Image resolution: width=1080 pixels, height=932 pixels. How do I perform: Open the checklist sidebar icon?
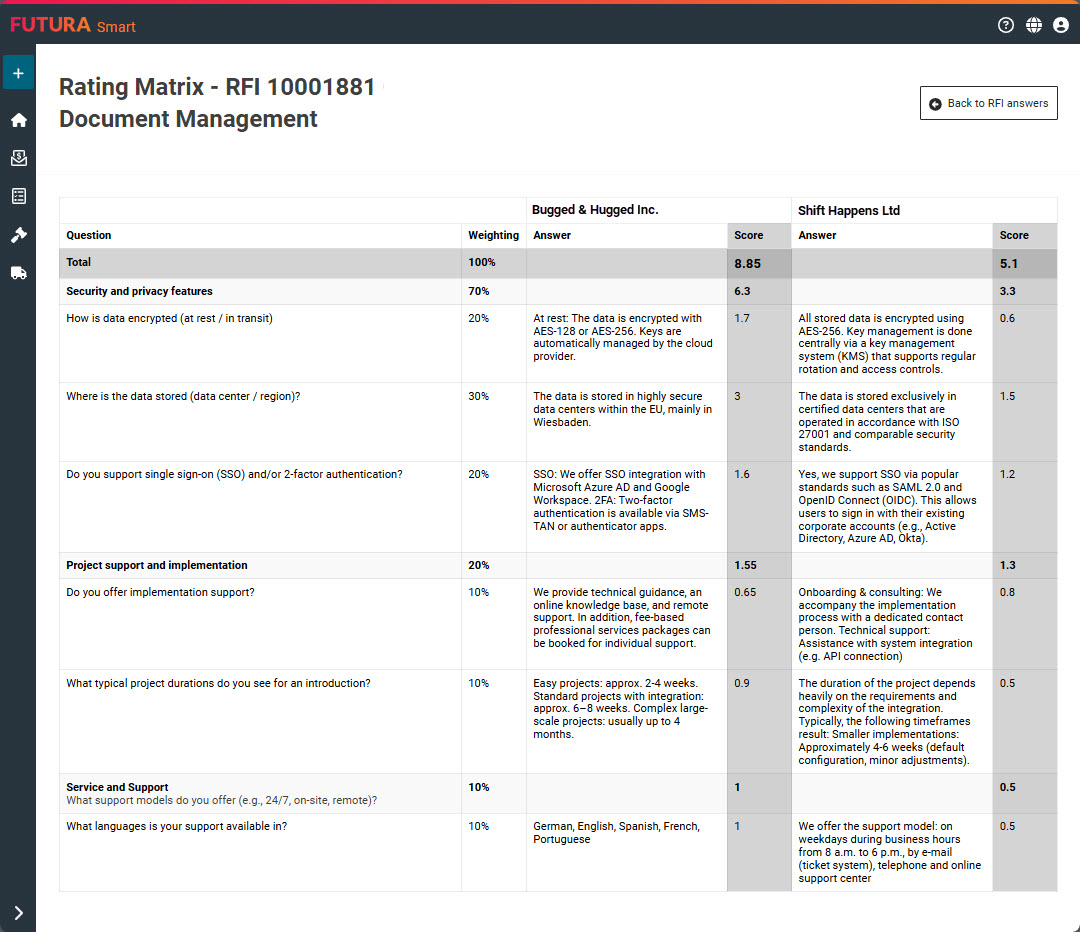click(x=18, y=196)
